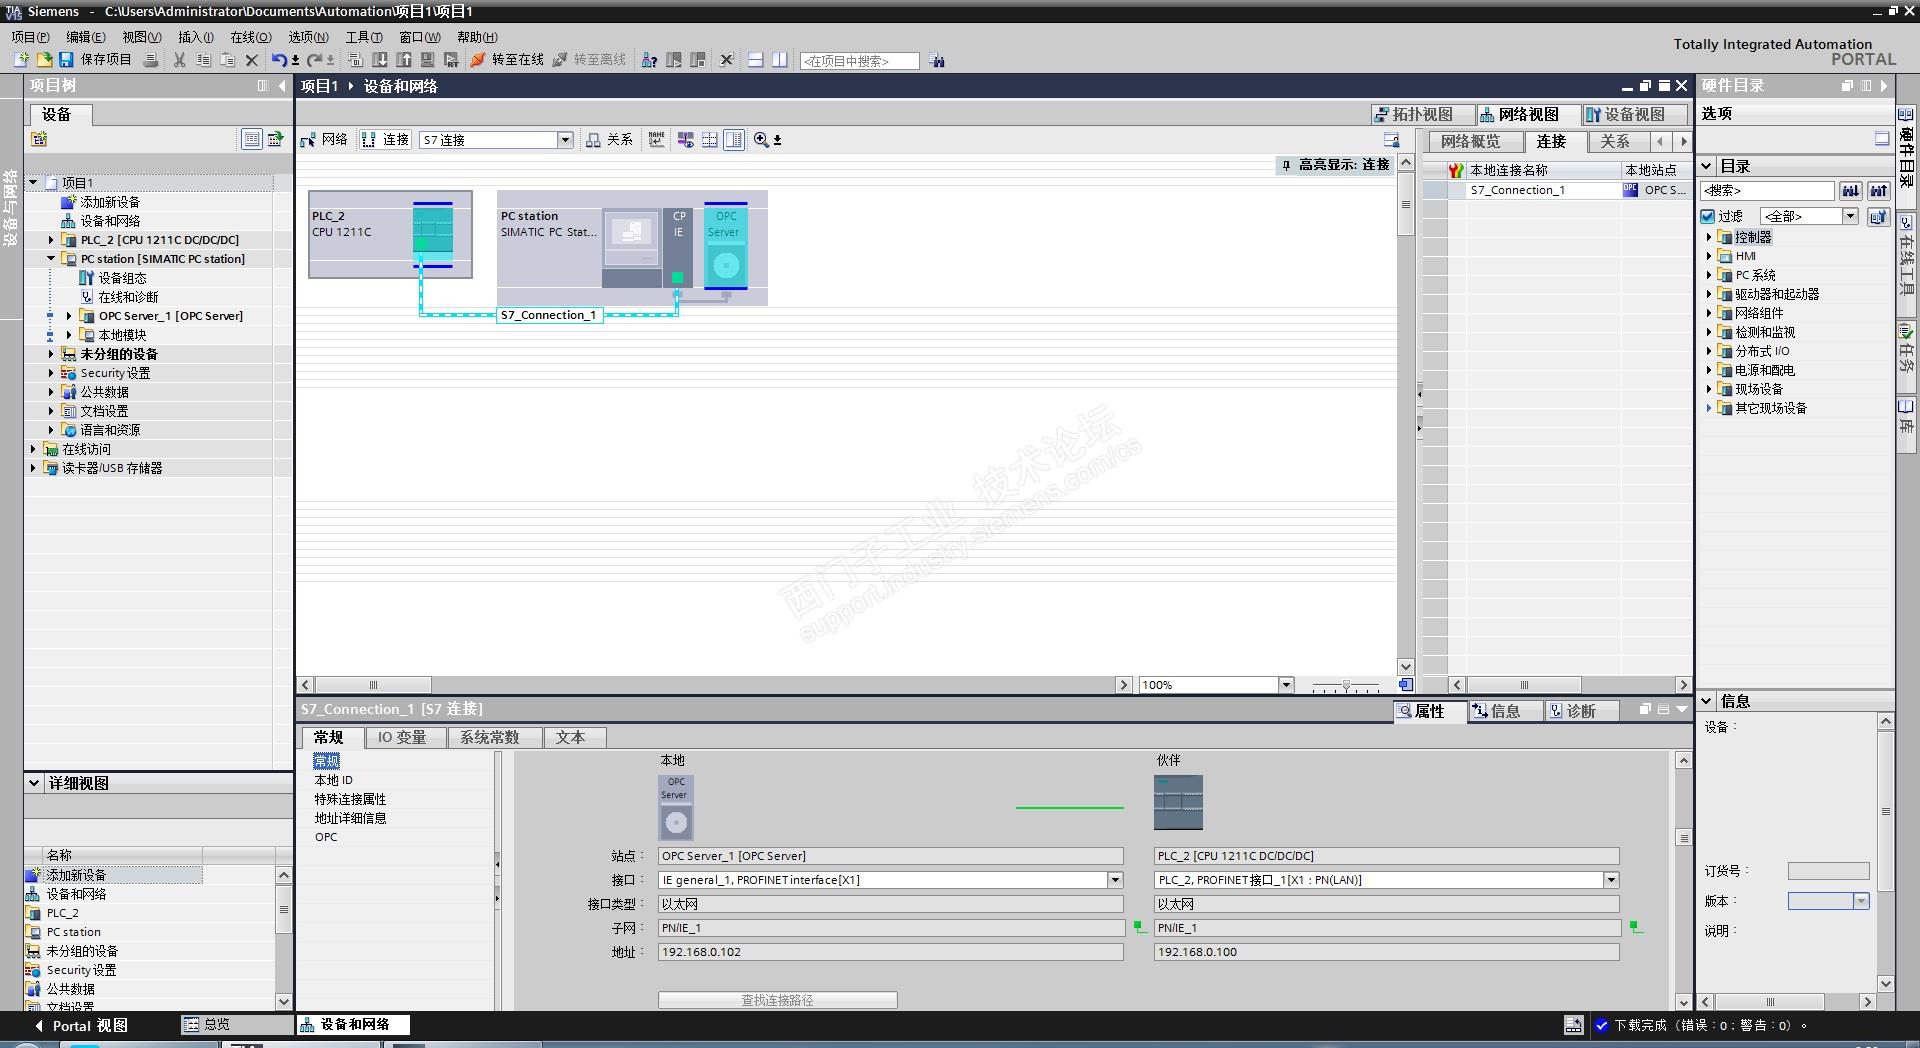This screenshot has height=1048, width=1920.
Task: Split the editor space vertically
Action: click(x=780, y=60)
